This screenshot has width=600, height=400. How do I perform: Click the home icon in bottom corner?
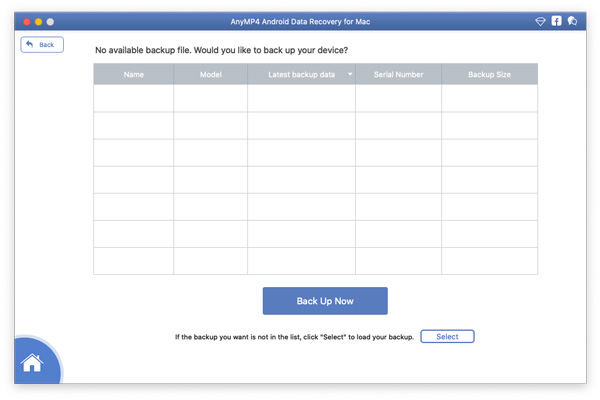pyautogui.click(x=32, y=362)
